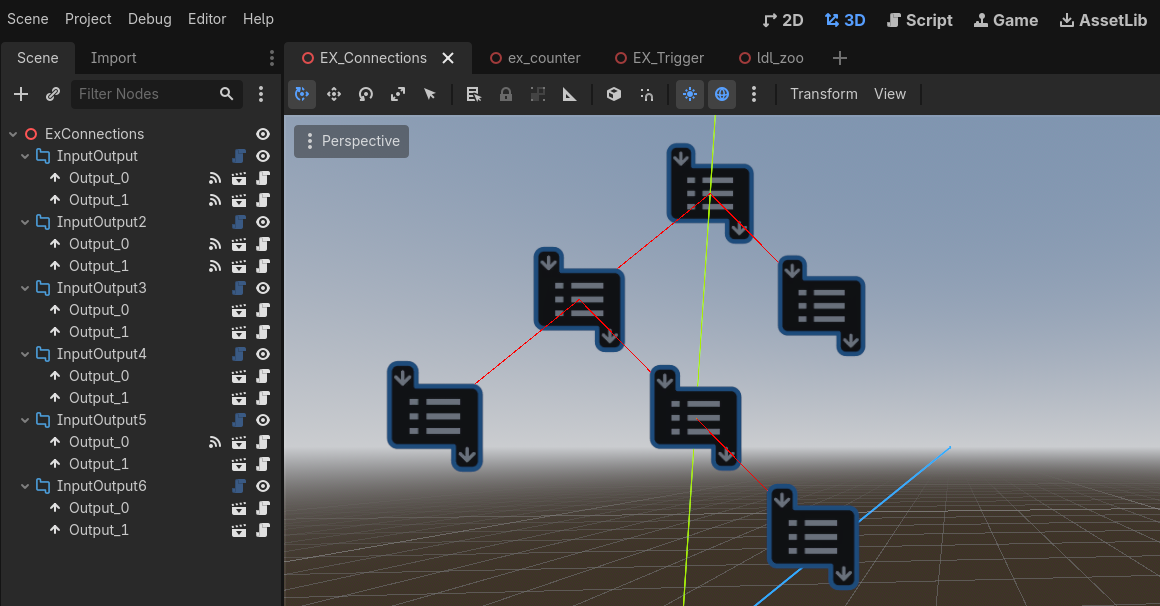Open the ruler measurement tool

pyautogui.click(x=570, y=94)
